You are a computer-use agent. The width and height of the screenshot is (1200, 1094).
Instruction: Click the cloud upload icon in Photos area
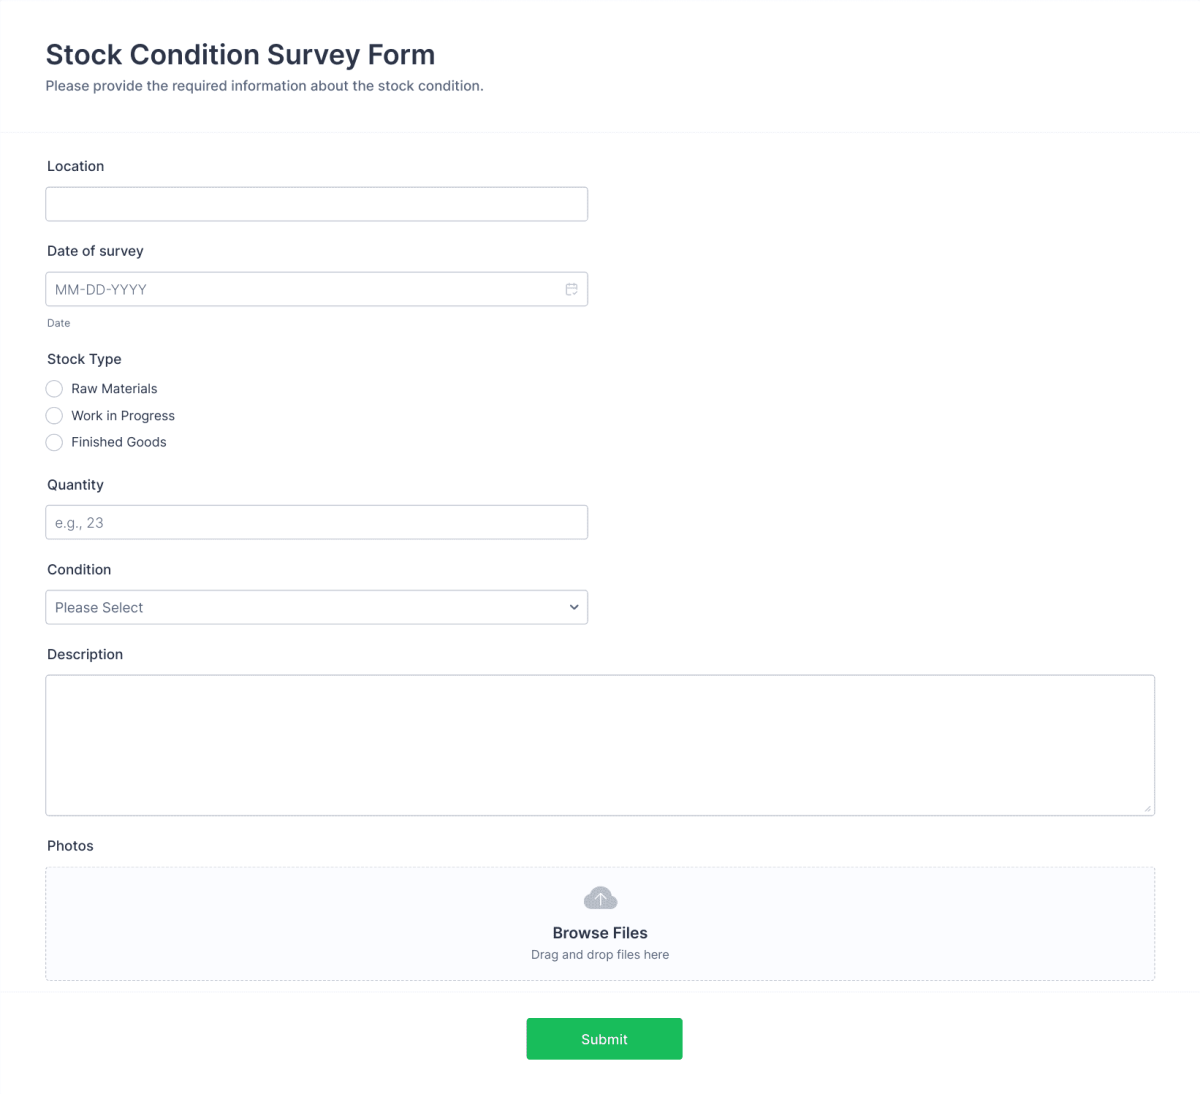[x=599, y=897]
